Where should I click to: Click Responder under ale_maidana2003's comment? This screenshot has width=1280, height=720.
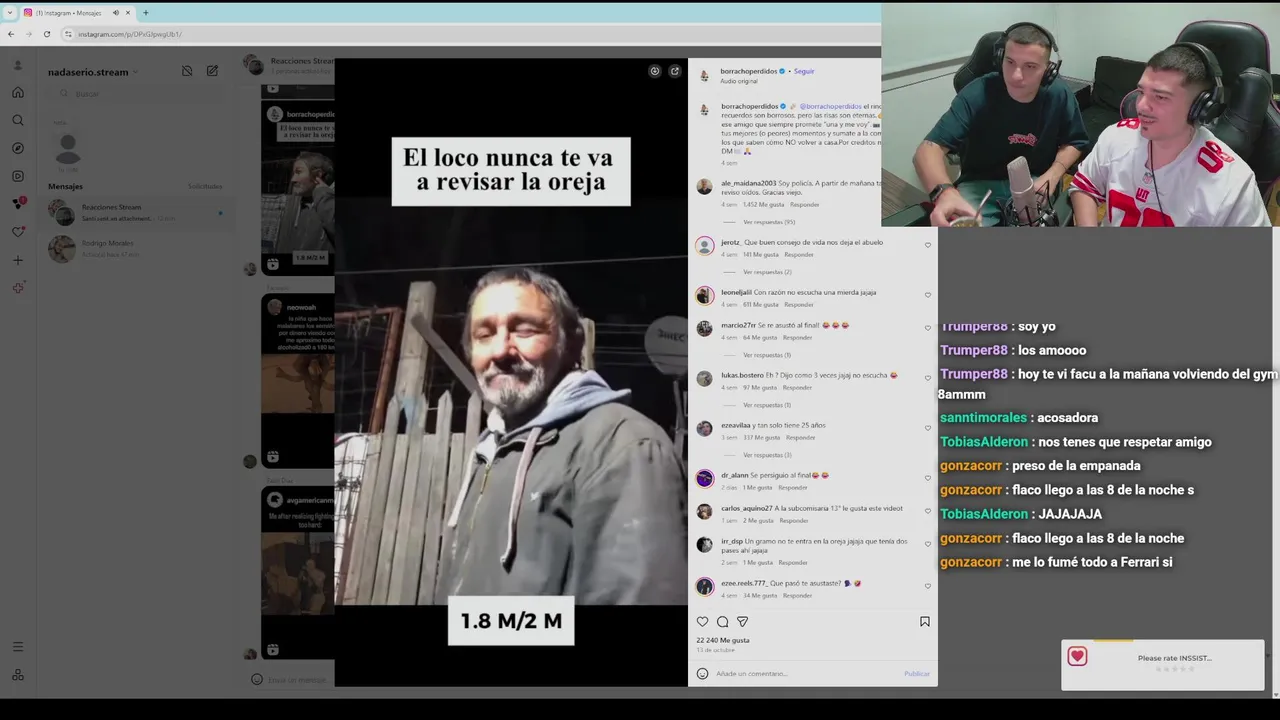(804, 204)
